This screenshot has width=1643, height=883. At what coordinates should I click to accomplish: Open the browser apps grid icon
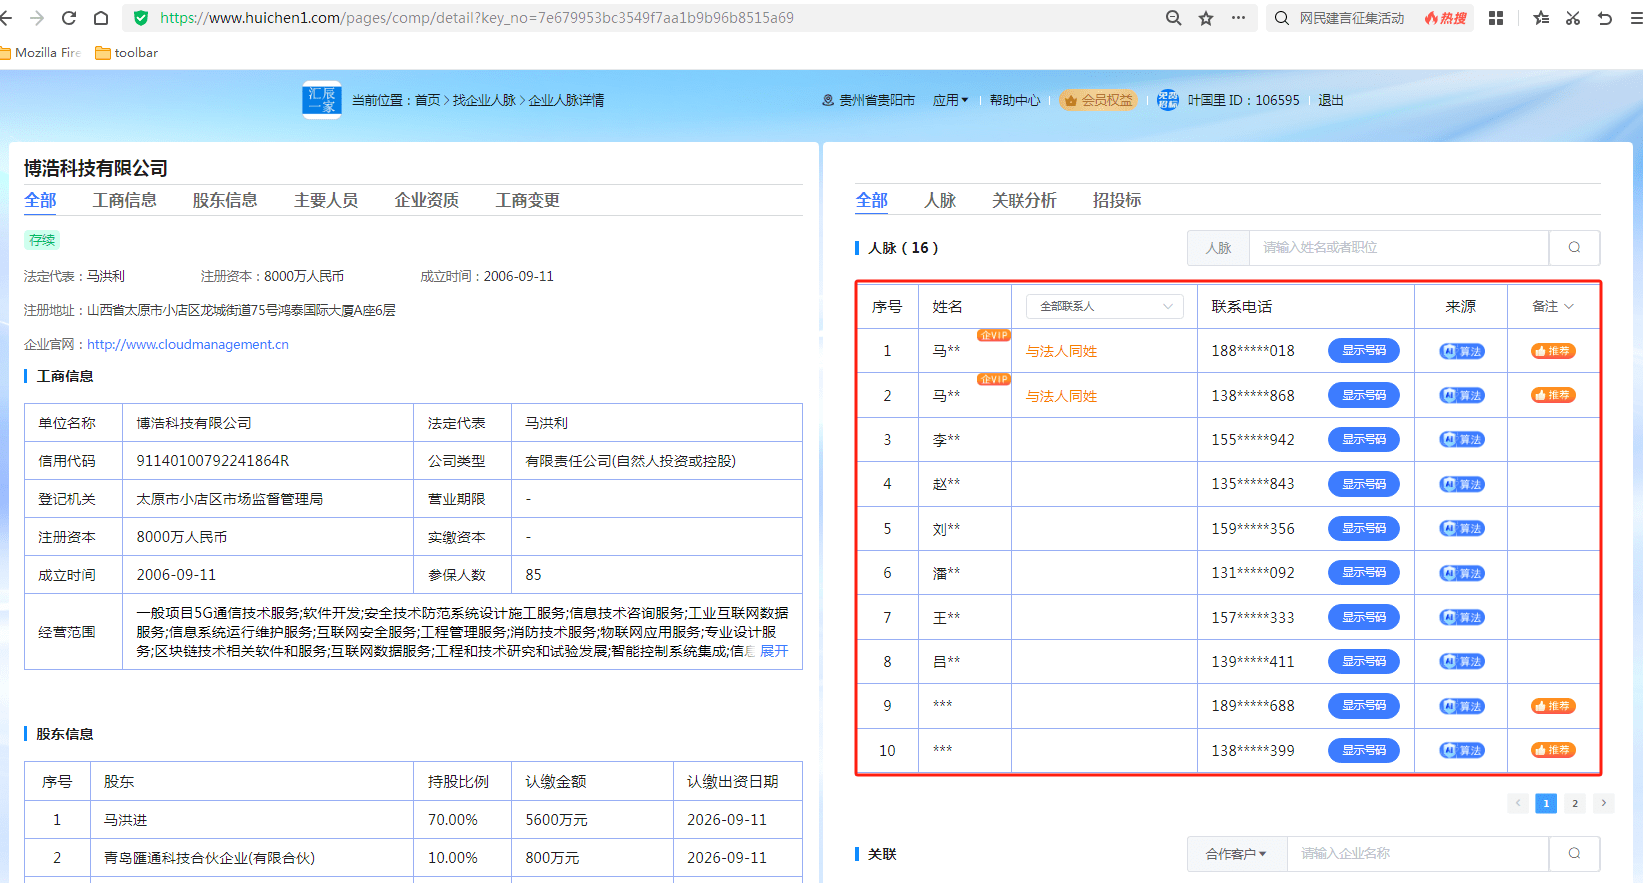pos(1496,18)
